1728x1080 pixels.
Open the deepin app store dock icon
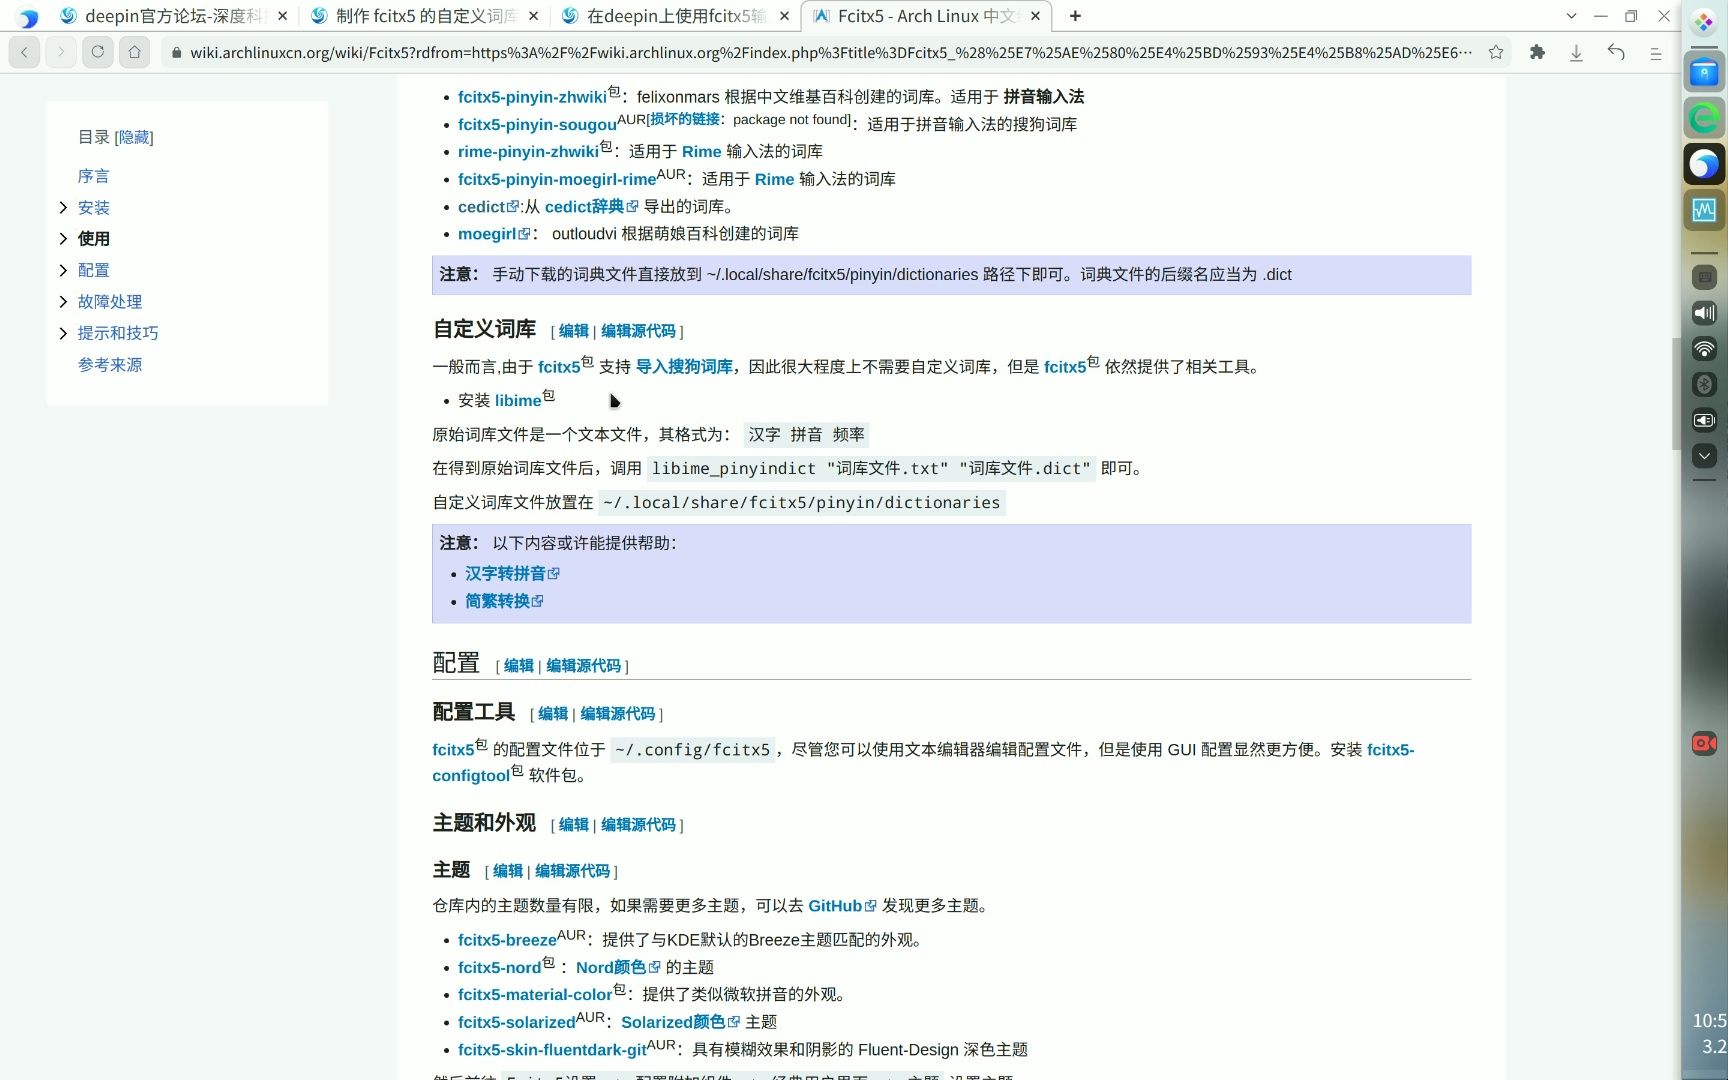(1704, 72)
